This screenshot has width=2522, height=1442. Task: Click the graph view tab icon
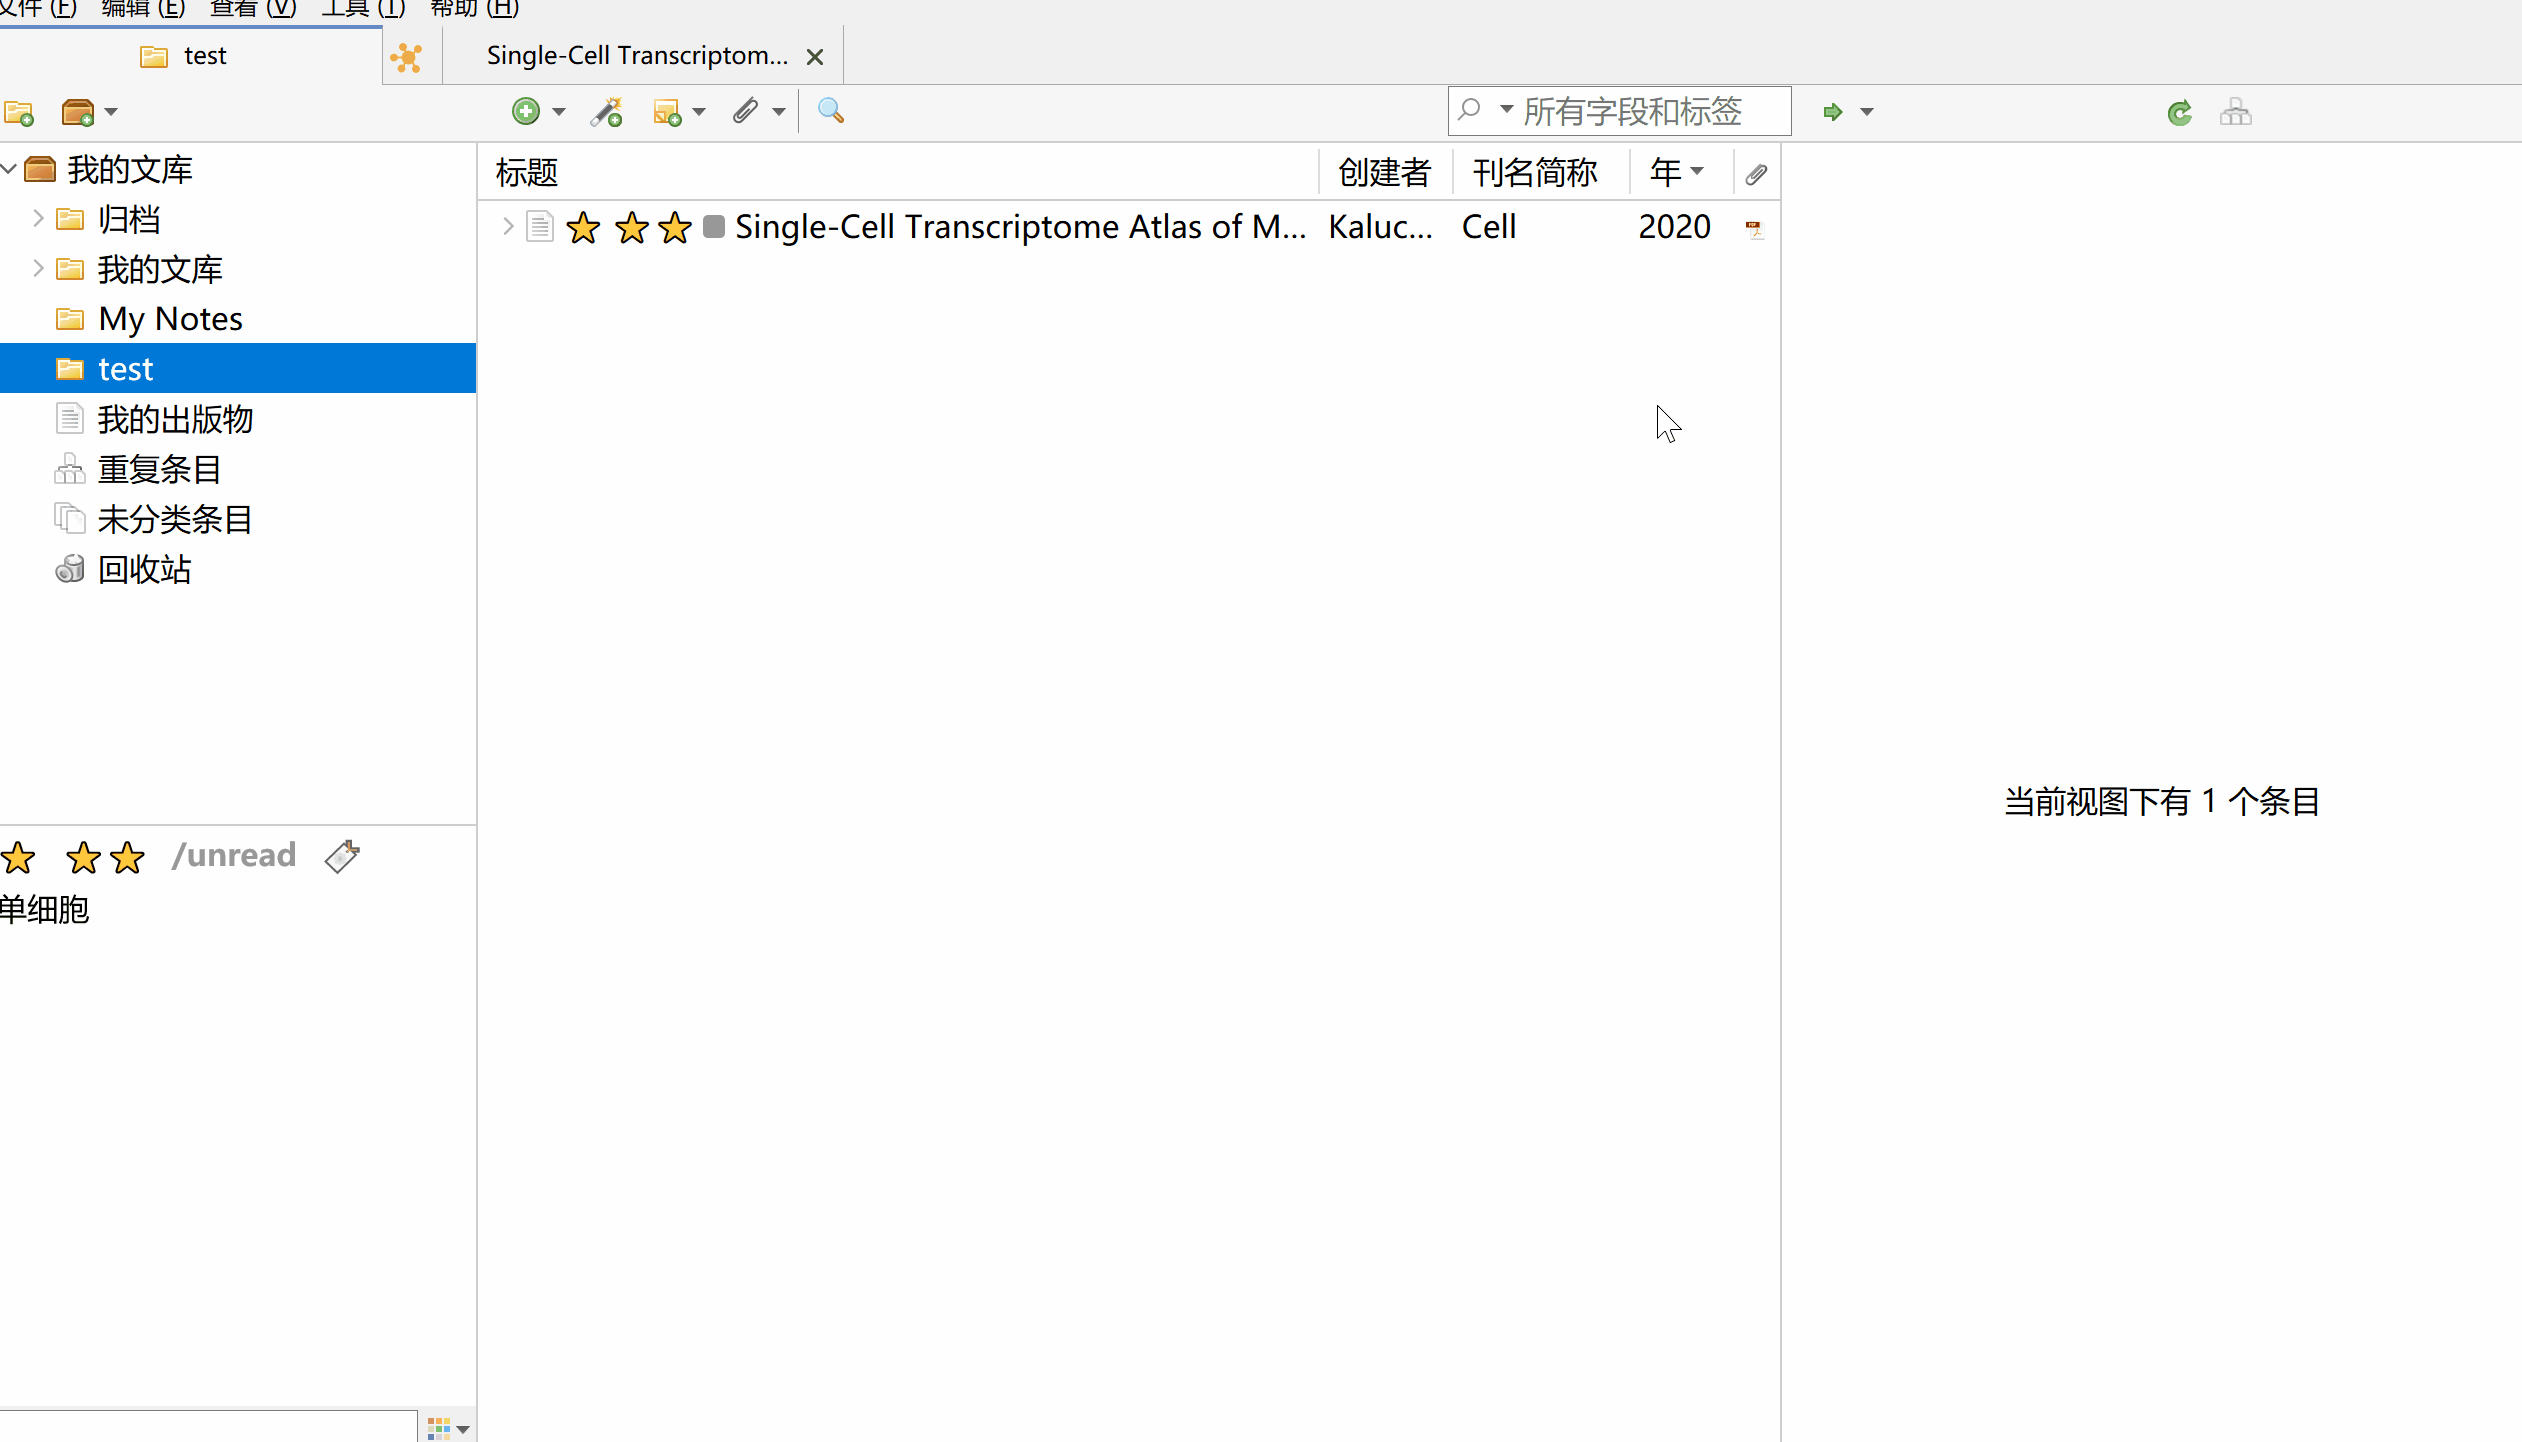tap(407, 57)
